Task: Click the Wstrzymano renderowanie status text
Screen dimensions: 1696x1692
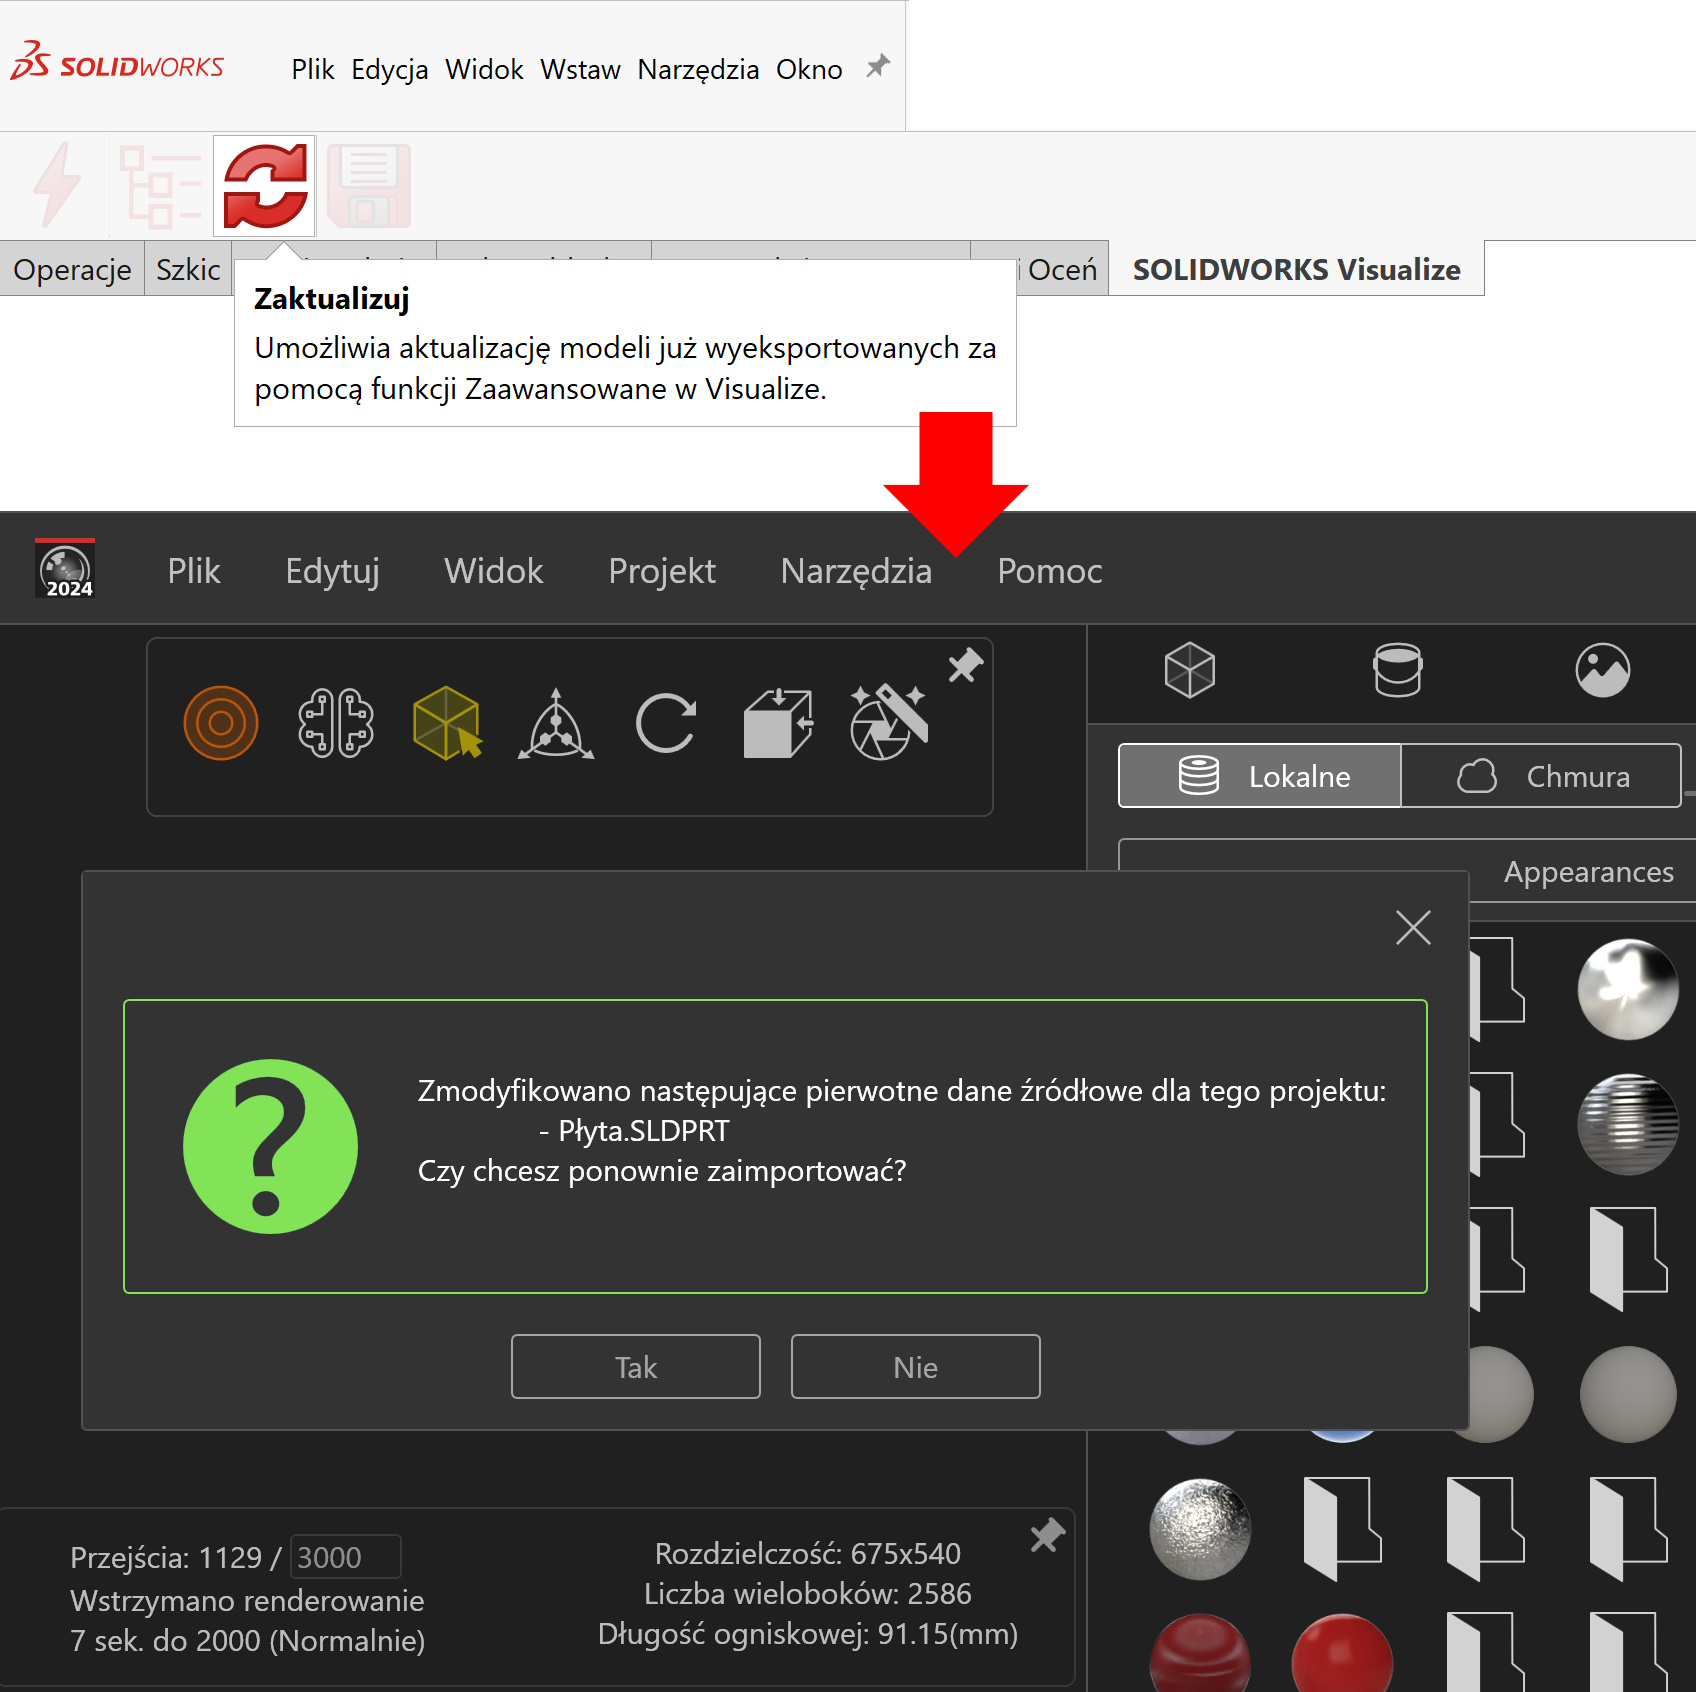Action: pyautogui.click(x=247, y=1600)
